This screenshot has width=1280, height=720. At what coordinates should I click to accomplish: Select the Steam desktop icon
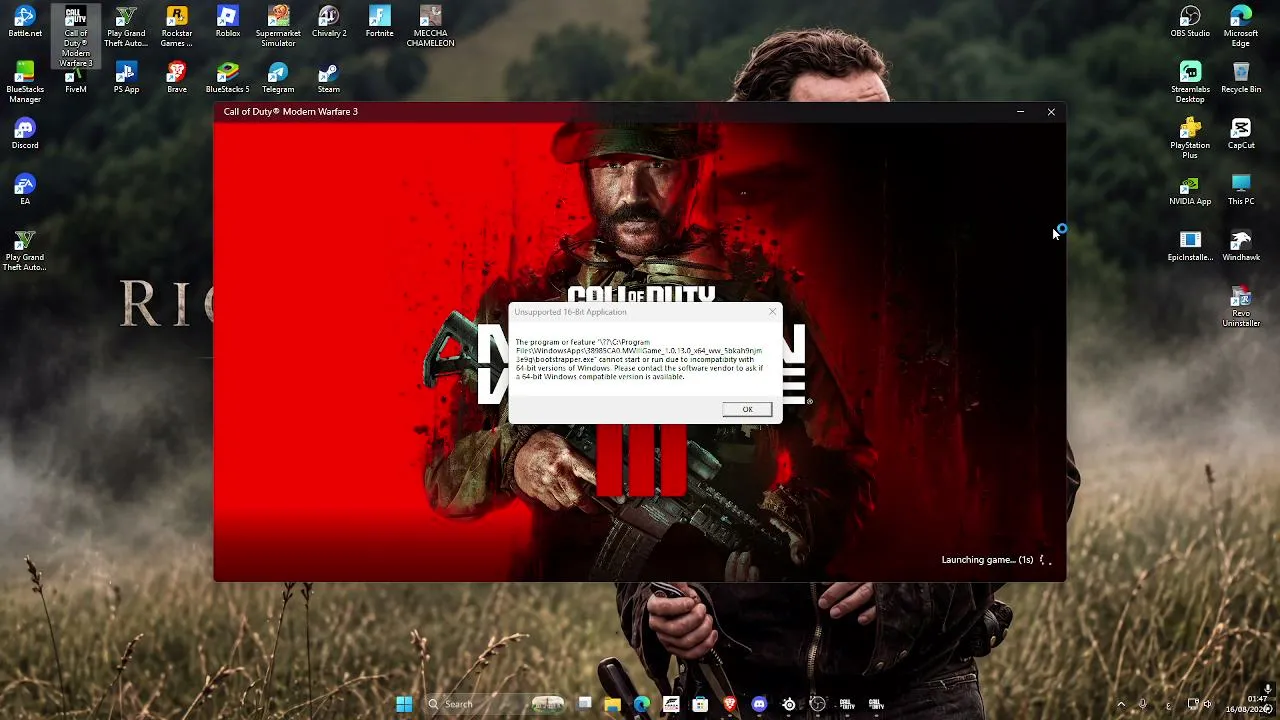pyautogui.click(x=329, y=78)
